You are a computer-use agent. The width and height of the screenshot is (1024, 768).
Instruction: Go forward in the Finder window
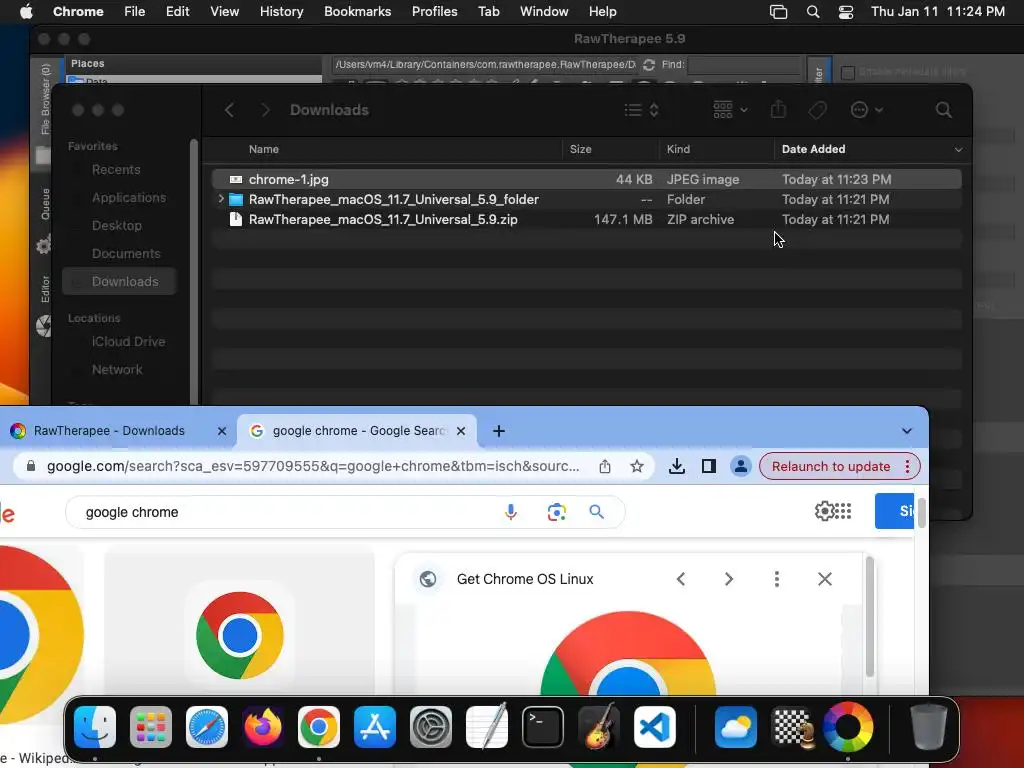click(265, 110)
